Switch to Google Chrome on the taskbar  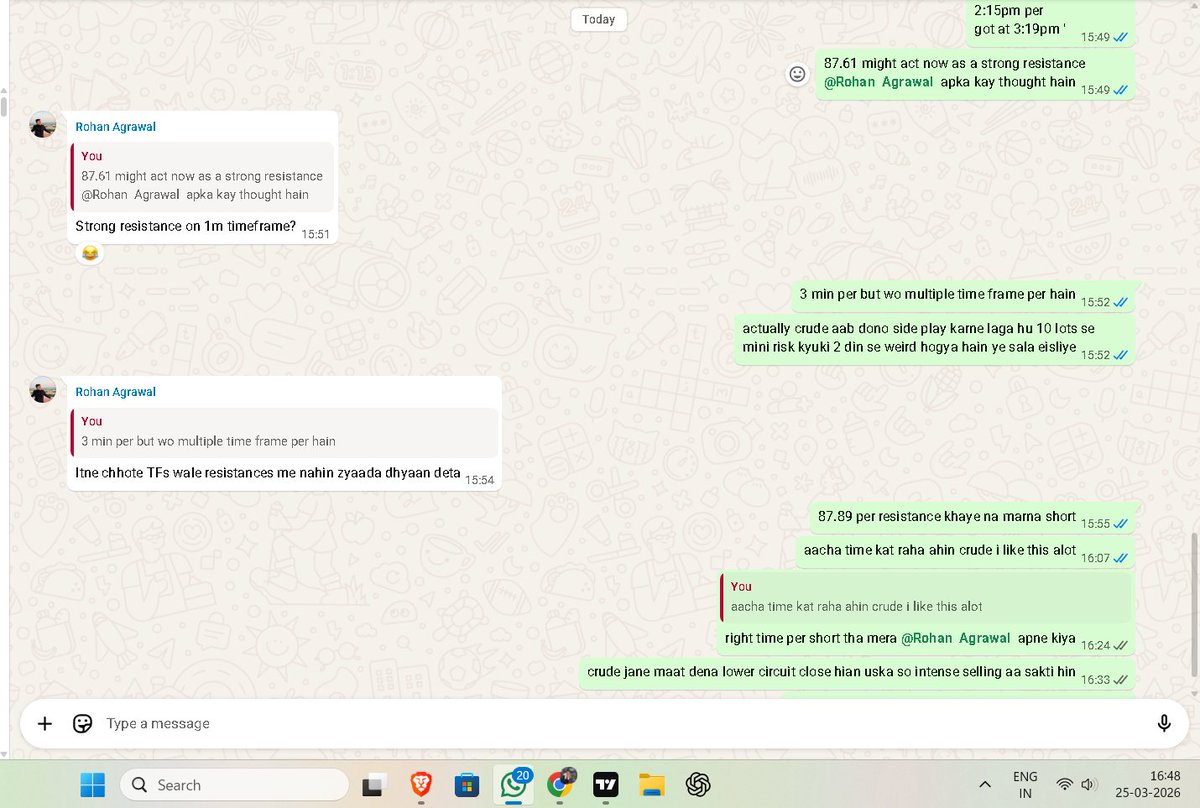(x=560, y=785)
